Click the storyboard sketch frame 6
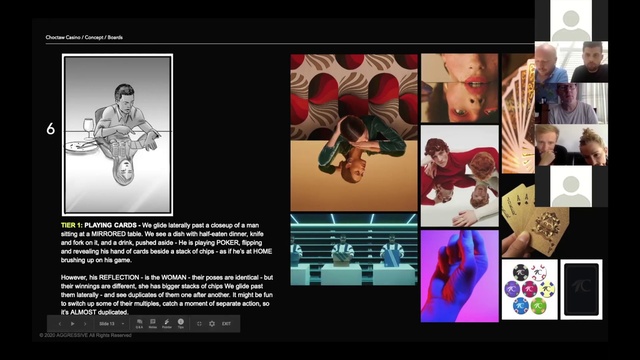Image resolution: width=640 pixels, height=360 pixels. point(118,135)
